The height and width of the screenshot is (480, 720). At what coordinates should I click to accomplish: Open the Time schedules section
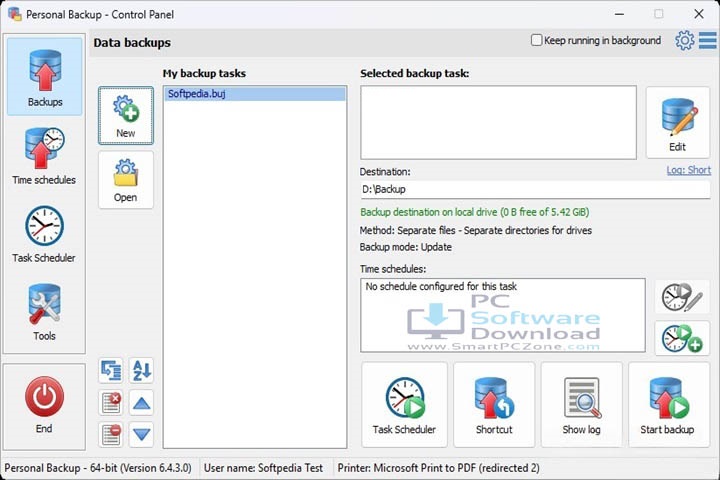point(45,156)
